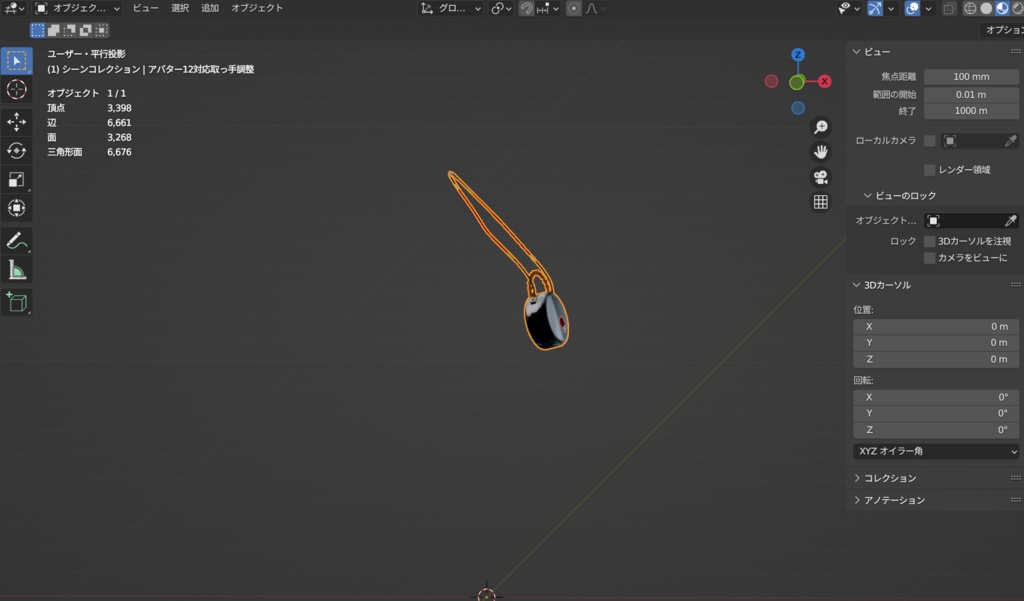Set selection mode to intersect
1024x601 pixels.
[101, 30]
